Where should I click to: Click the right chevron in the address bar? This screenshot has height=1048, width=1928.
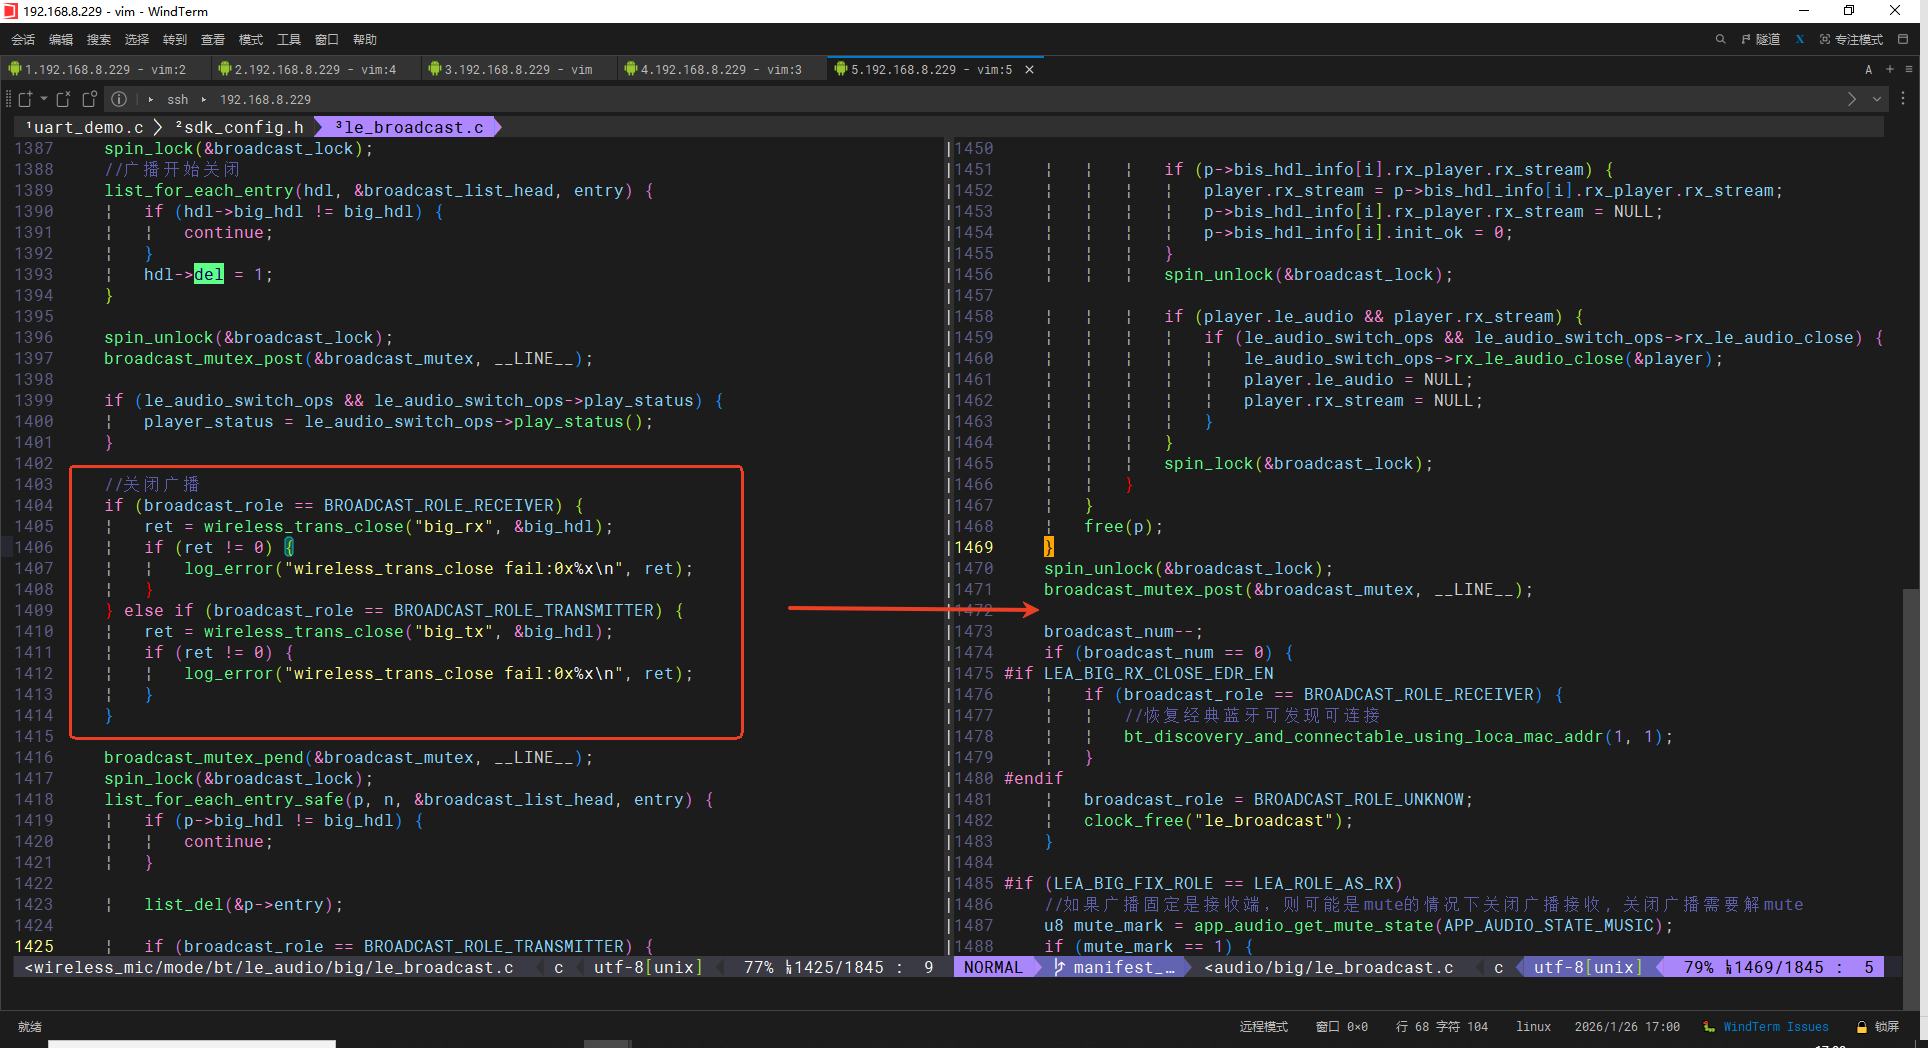click(x=1851, y=99)
